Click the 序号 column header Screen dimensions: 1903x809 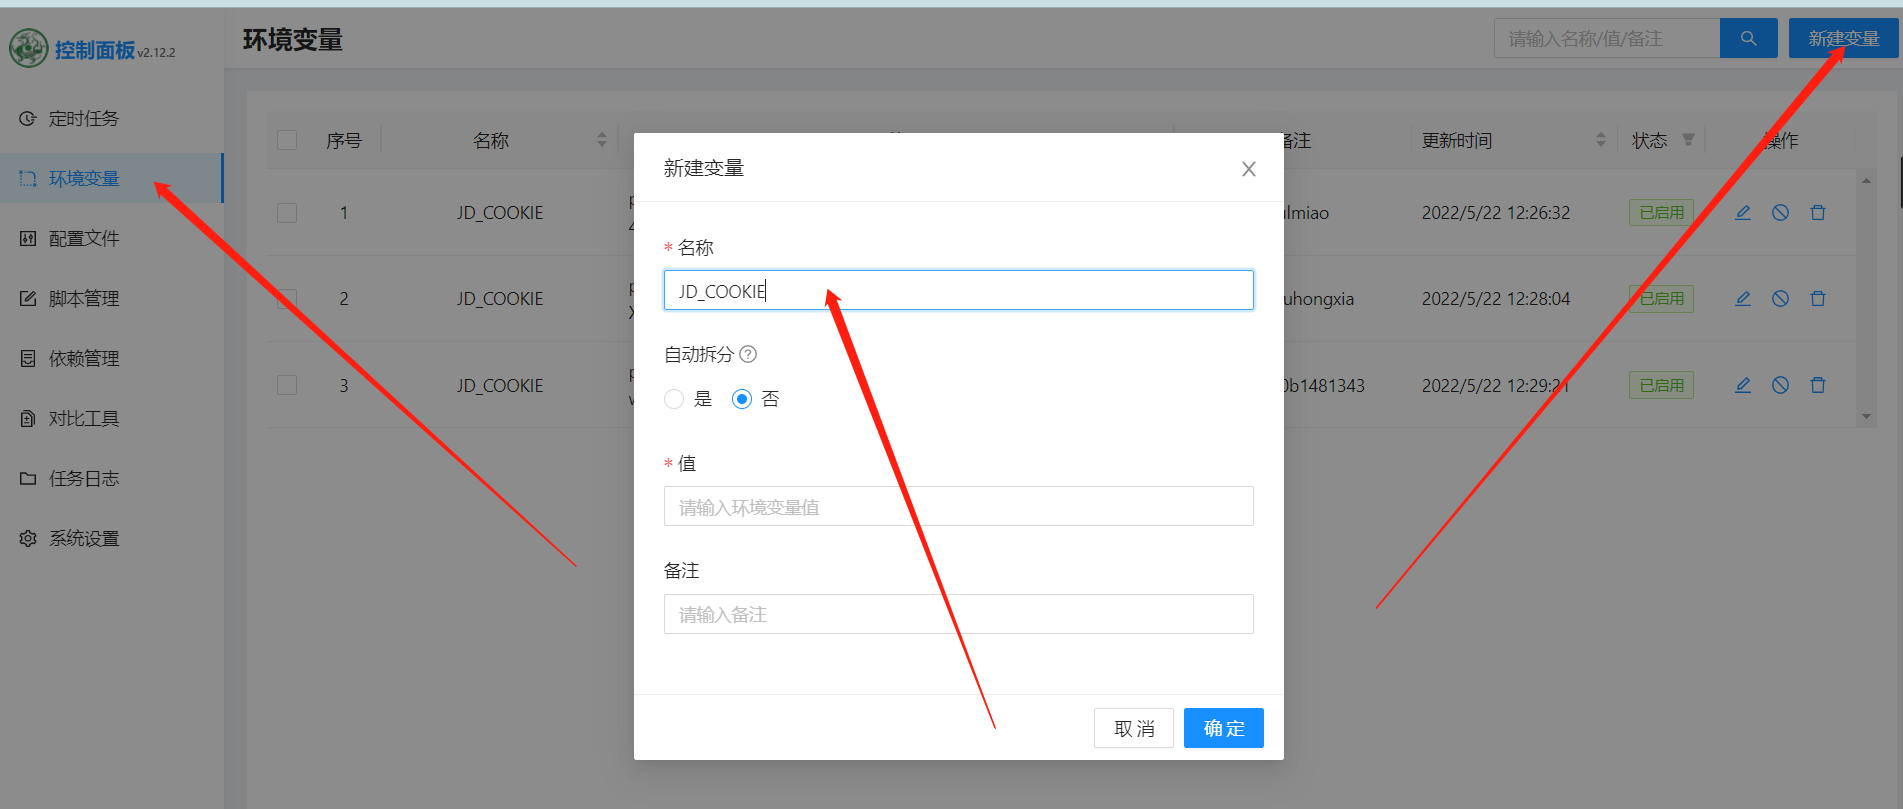[344, 140]
